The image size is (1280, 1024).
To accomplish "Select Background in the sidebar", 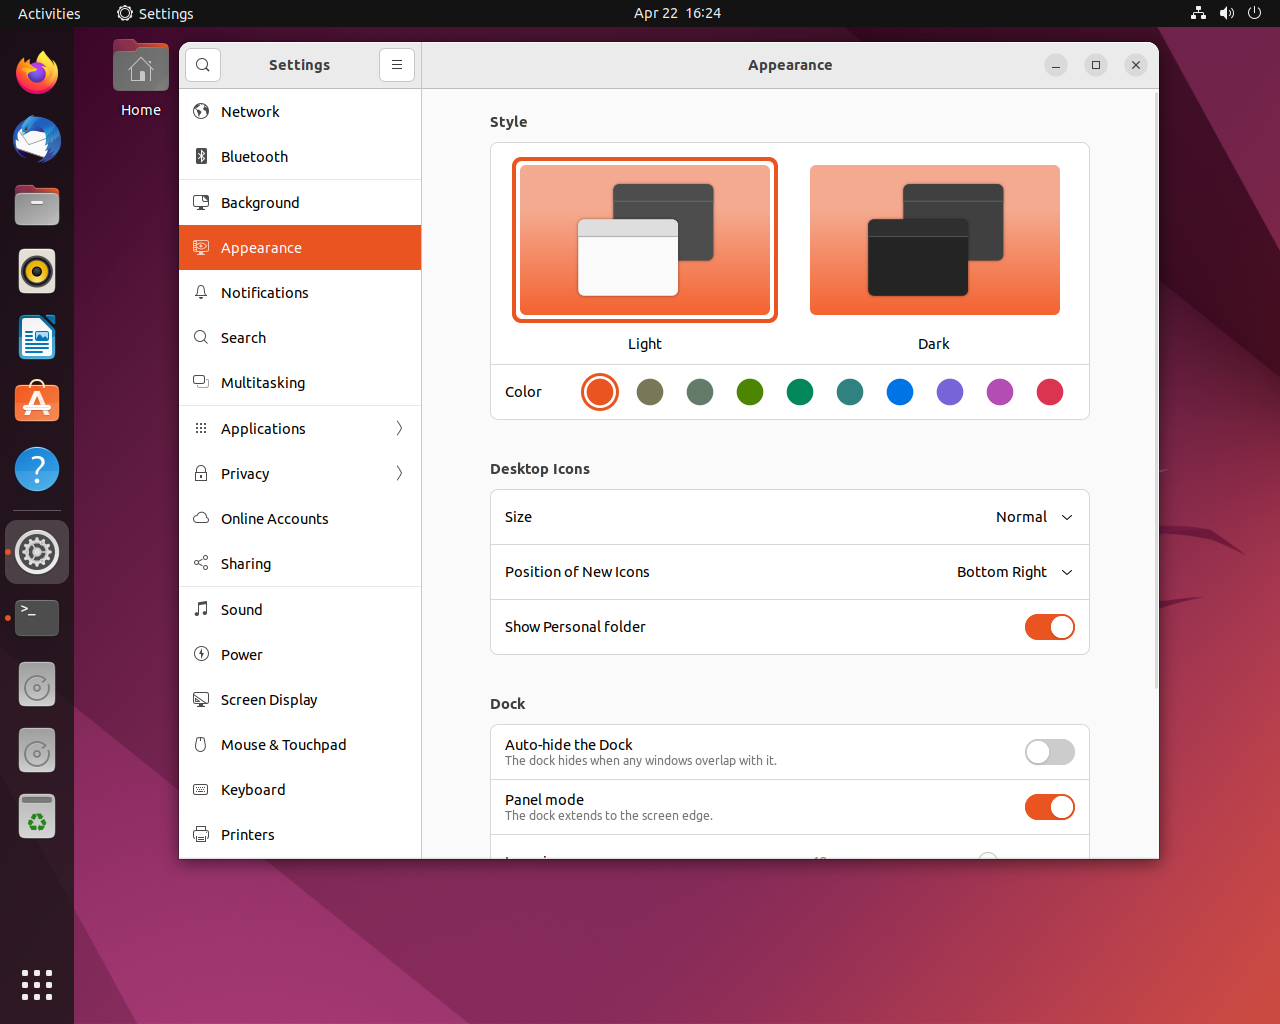I will pos(300,203).
